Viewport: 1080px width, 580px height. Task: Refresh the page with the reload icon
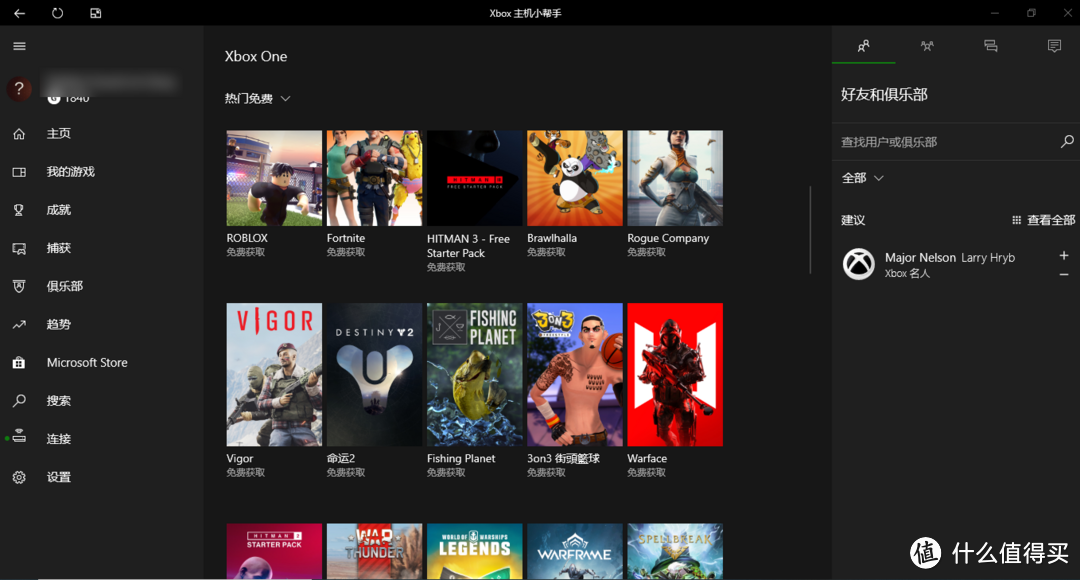(x=57, y=13)
